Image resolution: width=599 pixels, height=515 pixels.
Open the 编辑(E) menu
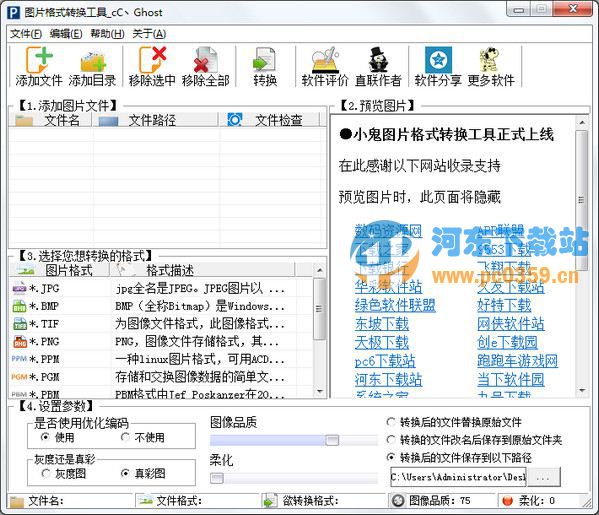(66, 34)
